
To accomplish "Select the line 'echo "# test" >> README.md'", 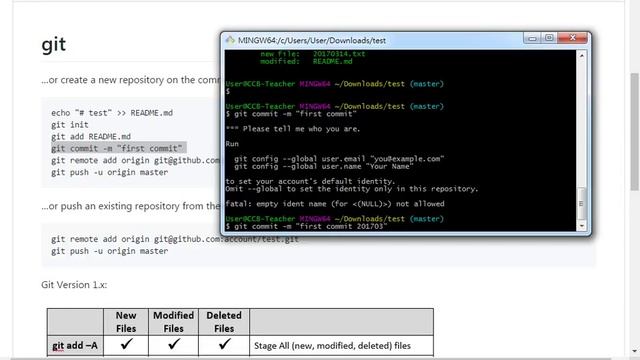I will pos(112,113).
